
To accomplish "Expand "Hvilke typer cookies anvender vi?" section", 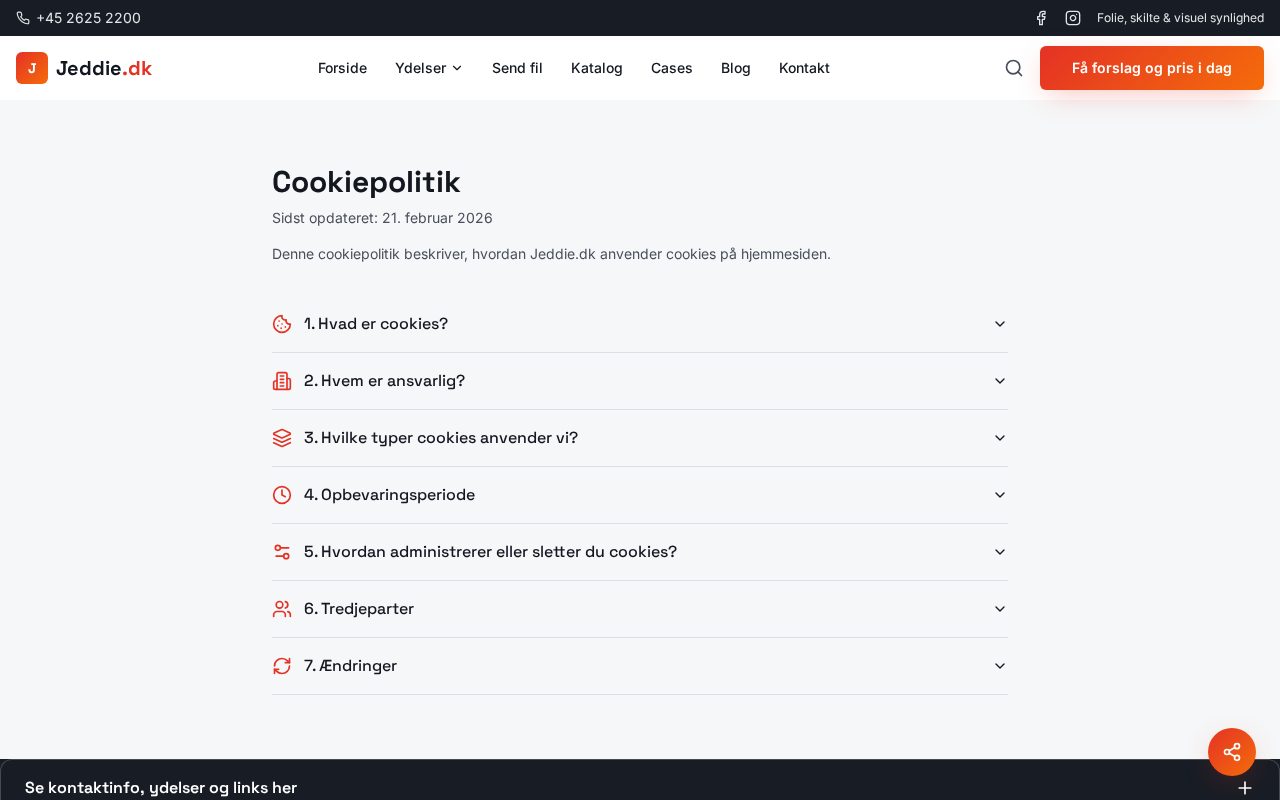I will (x=440, y=438).
